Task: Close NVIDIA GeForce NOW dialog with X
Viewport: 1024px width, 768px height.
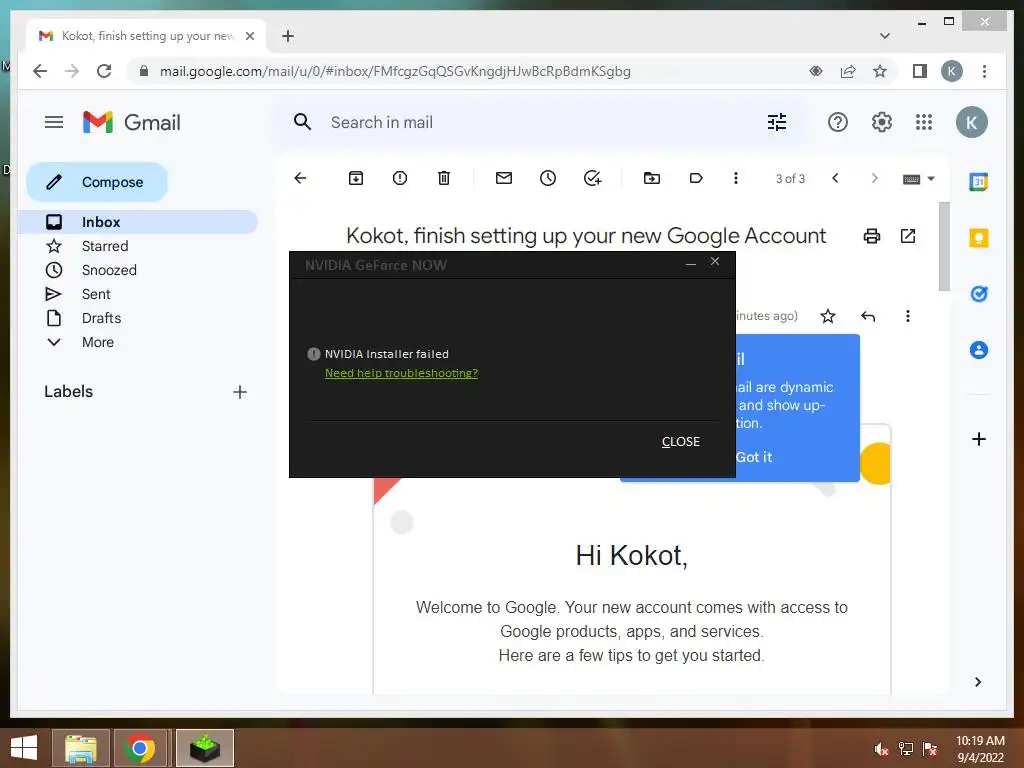Action: 715,261
